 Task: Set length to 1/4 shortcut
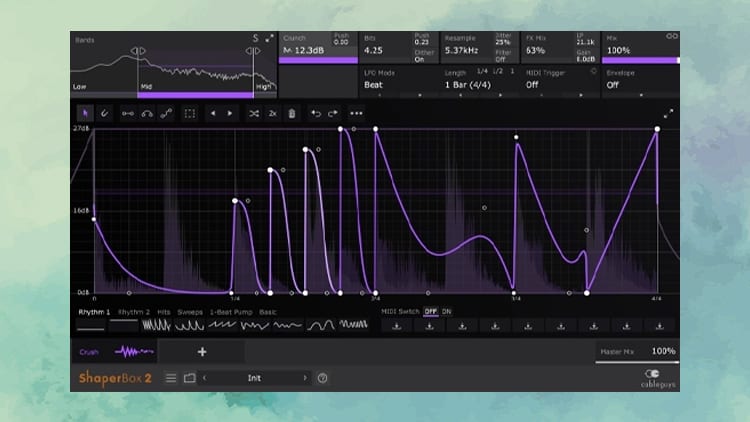(x=482, y=71)
